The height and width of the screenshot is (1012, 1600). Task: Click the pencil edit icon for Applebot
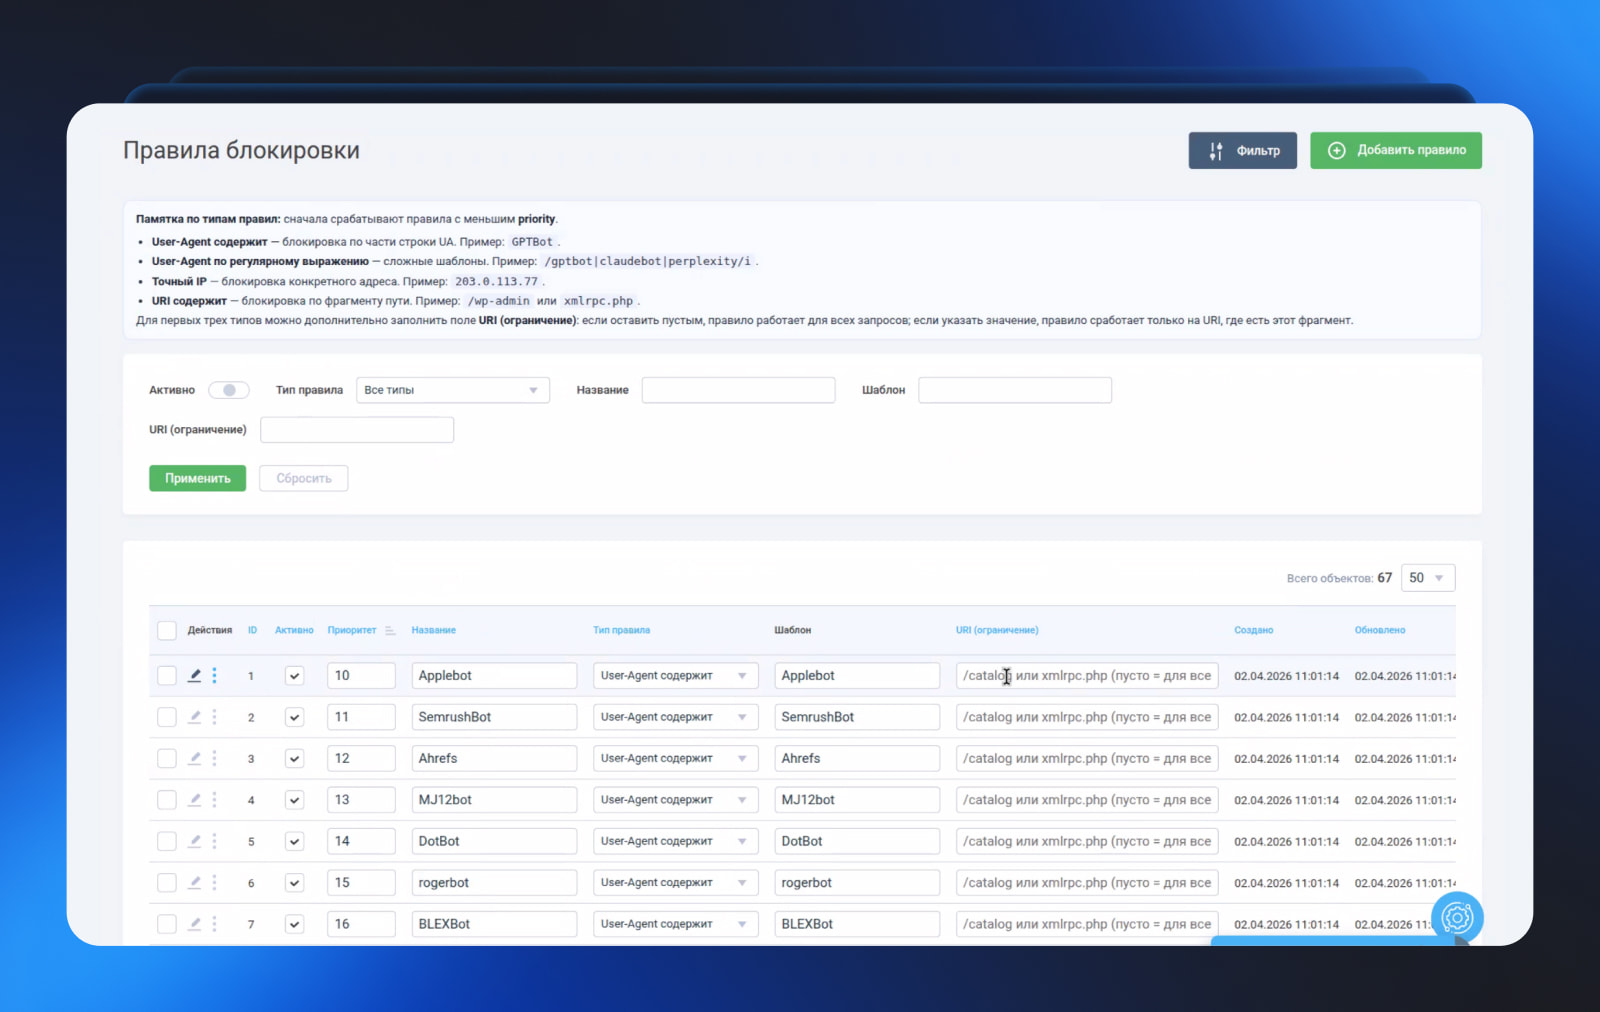[x=195, y=676]
